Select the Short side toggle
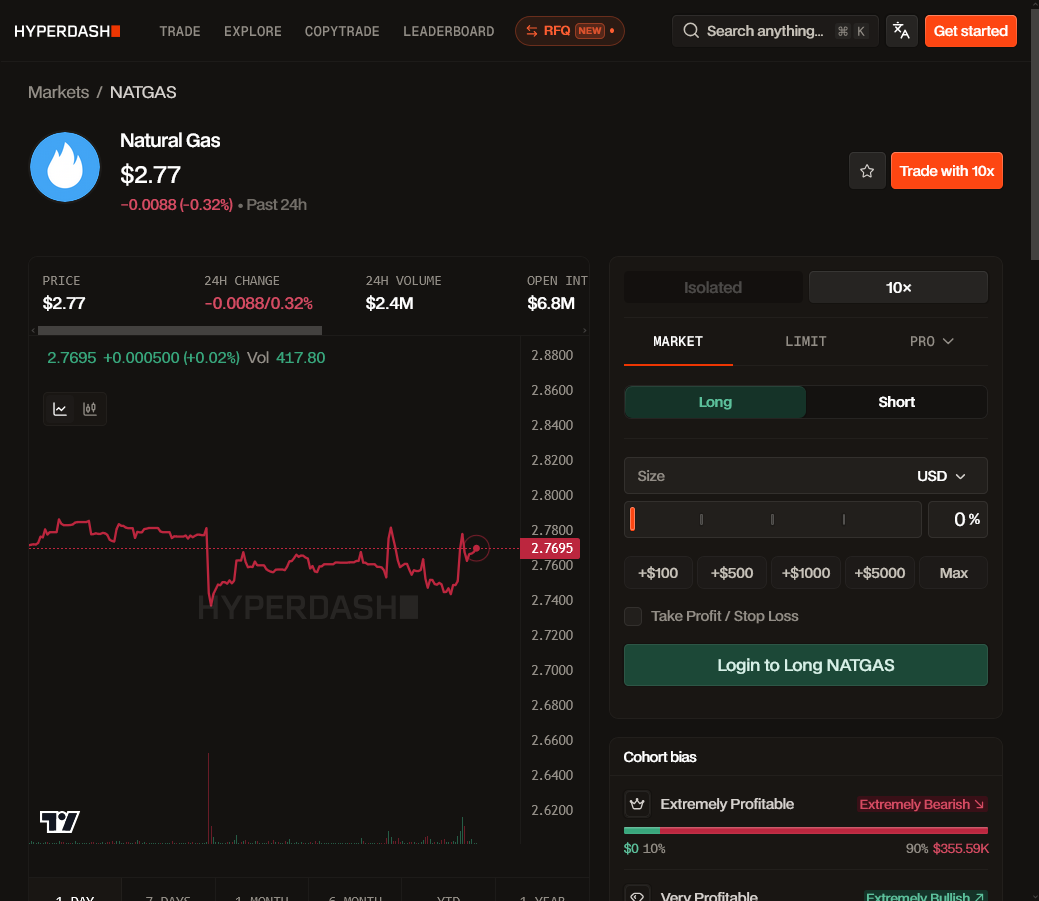The height and width of the screenshot is (901, 1039). point(896,402)
